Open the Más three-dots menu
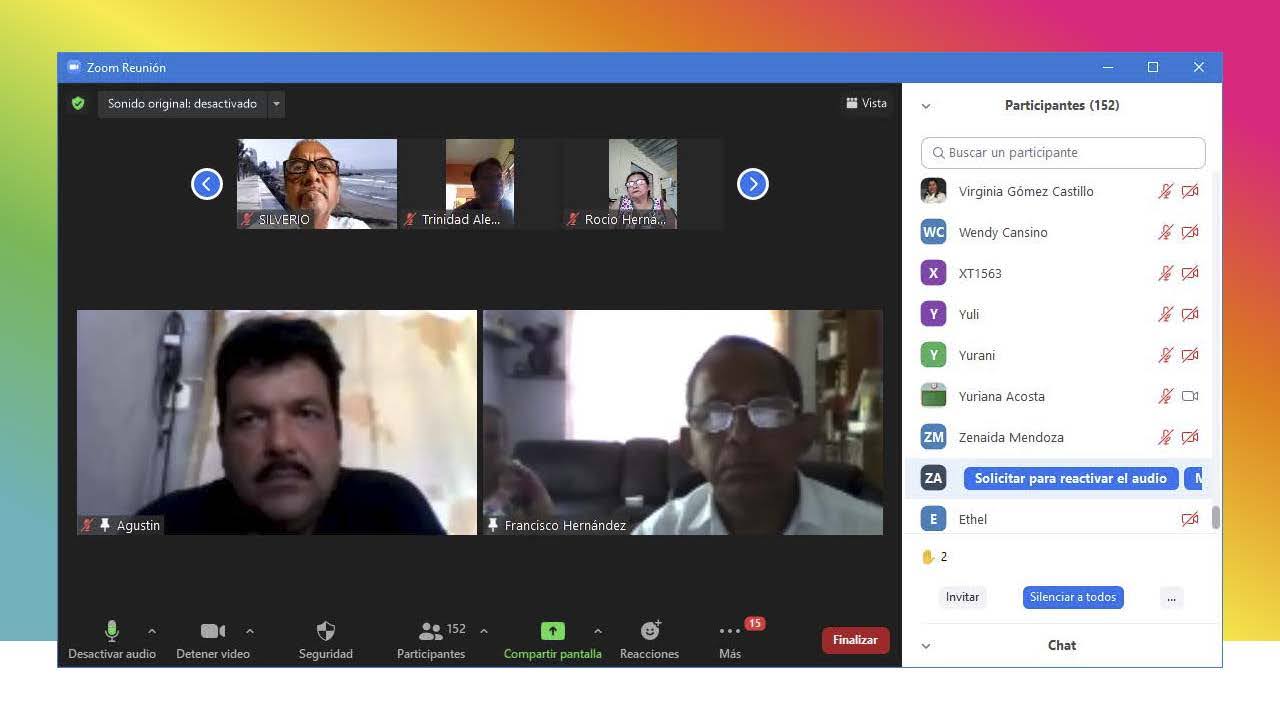Image resolution: width=1280 pixels, height=720 pixels. coord(730,640)
